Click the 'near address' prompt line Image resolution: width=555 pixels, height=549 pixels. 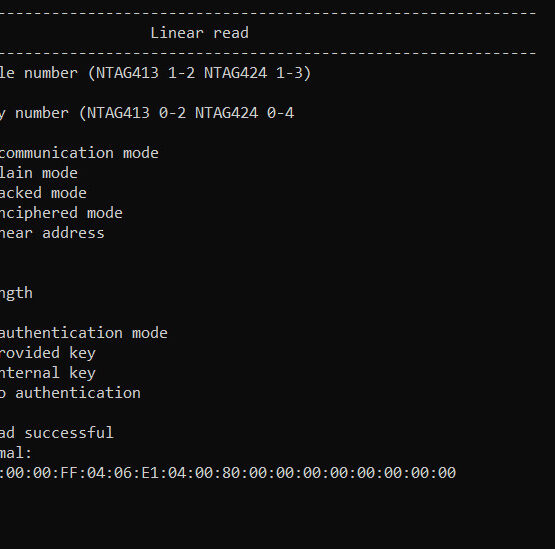pos(52,233)
